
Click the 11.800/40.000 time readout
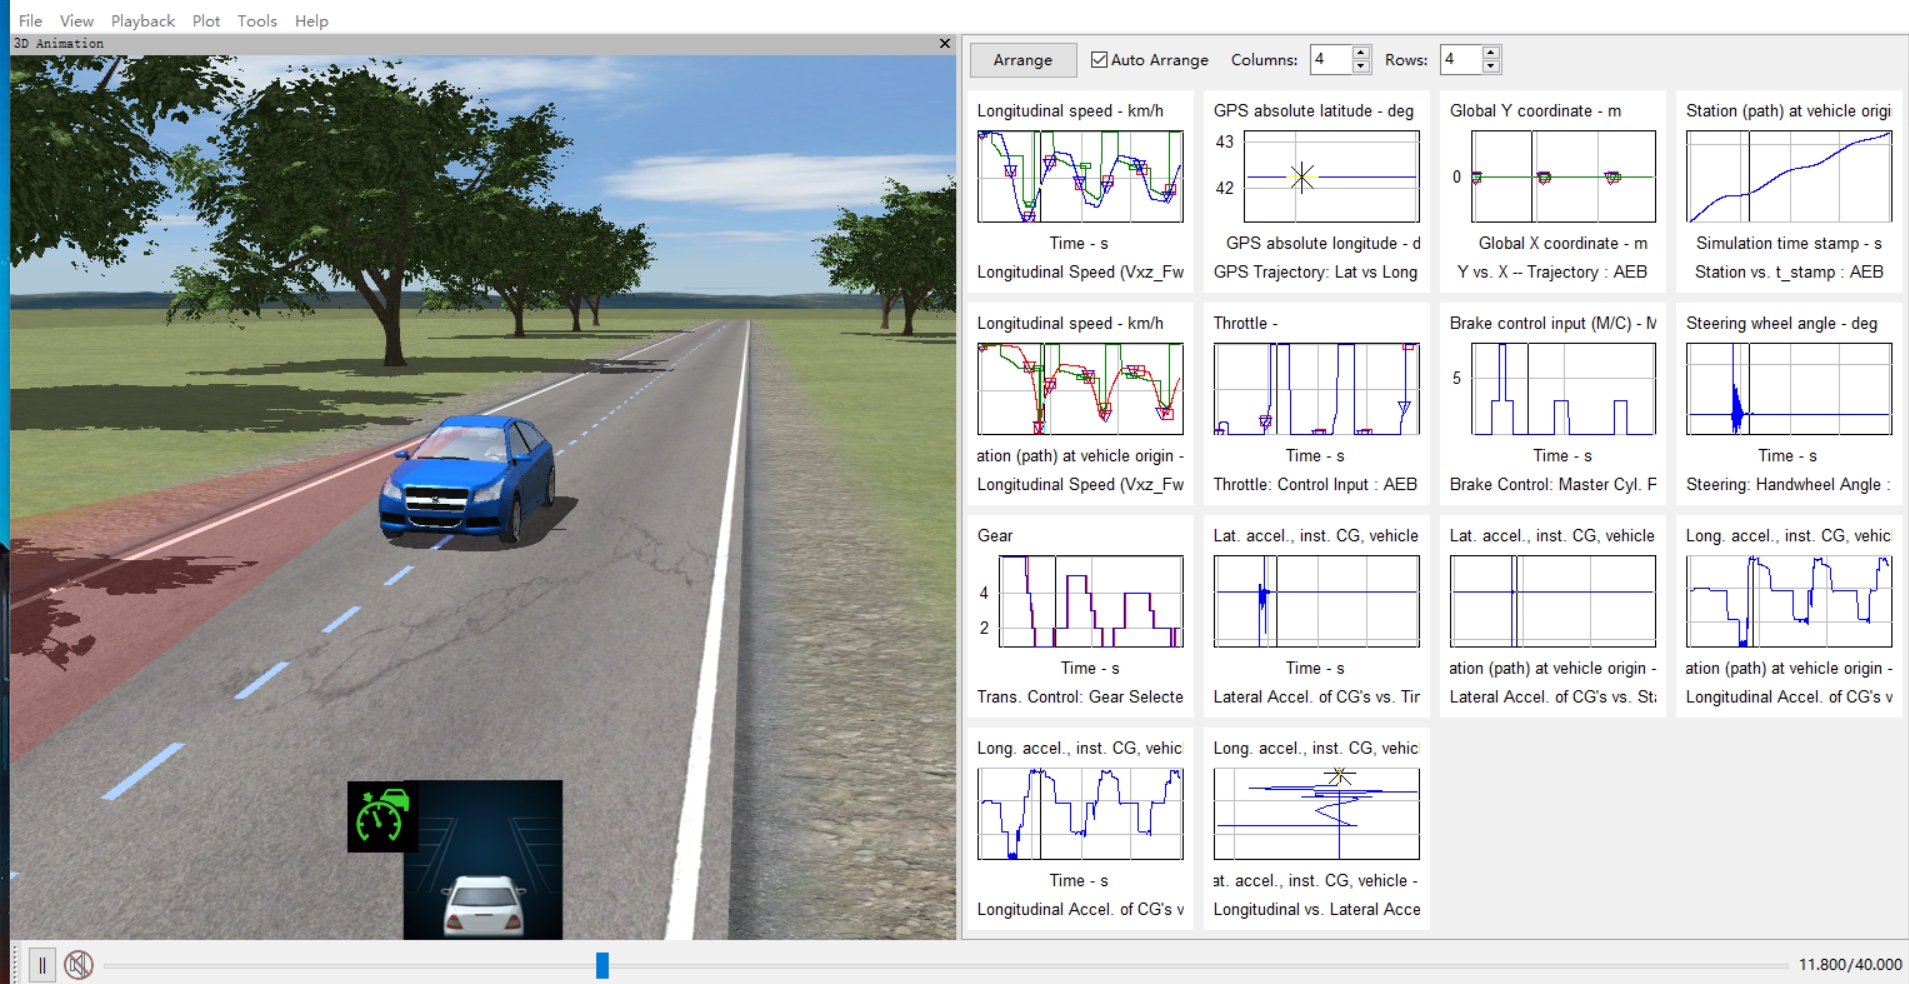(x=1850, y=965)
